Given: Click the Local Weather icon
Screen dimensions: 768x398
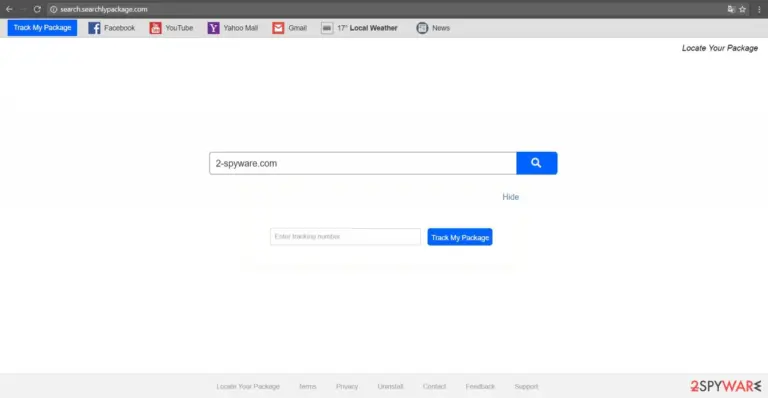Looking at the screenshot, I should (x=327, y=28).
